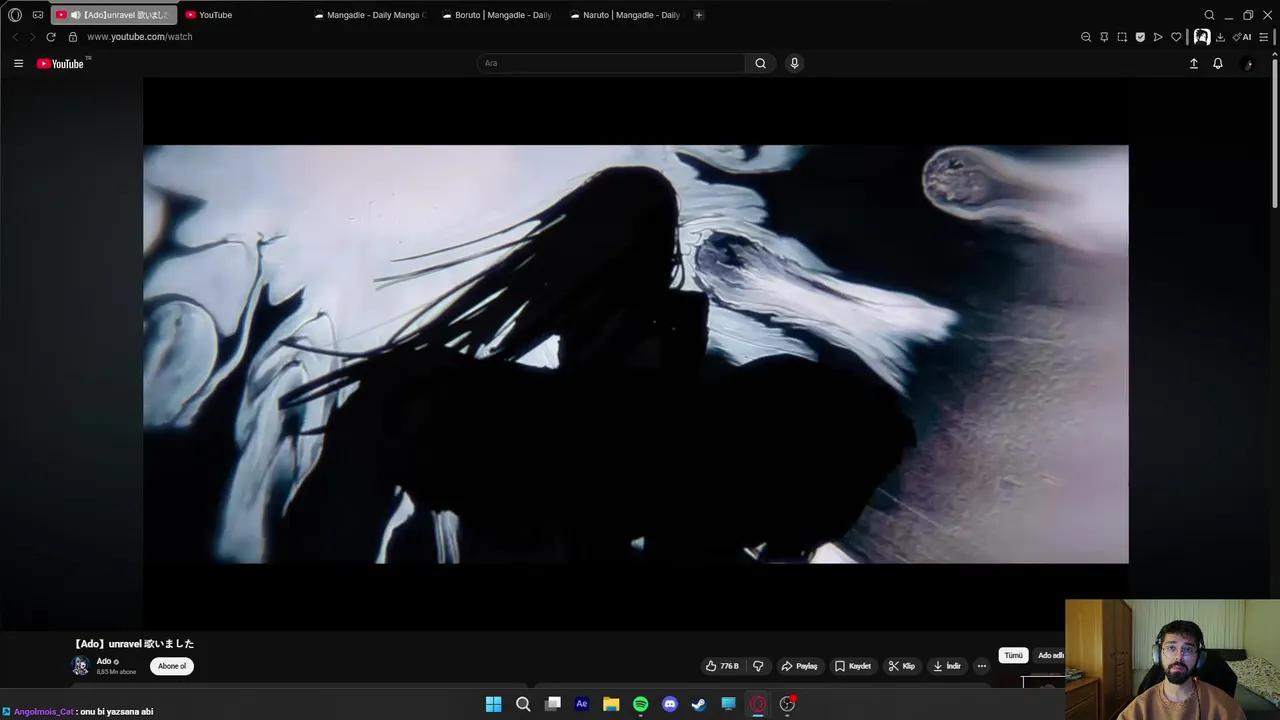This screenshot has height=720, width=1280.
Task: Open the browser downloads panel
Action: point(1220,37)
